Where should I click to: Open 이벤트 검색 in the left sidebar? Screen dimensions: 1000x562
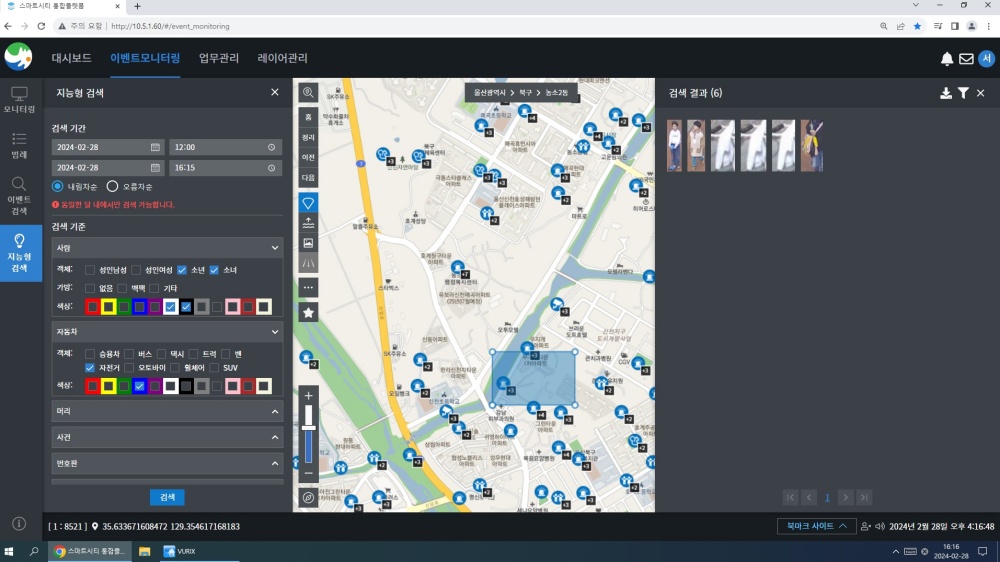[19, 196]
